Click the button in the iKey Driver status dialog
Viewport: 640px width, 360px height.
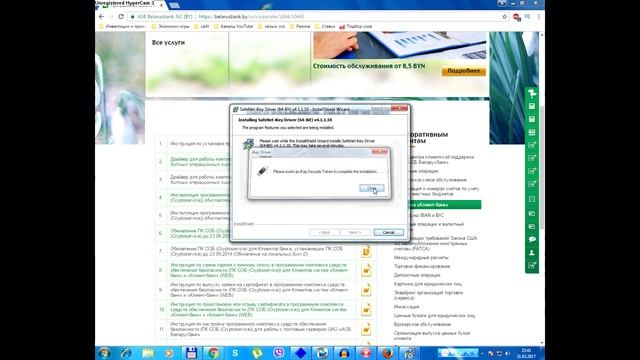(x=371, y=188)
